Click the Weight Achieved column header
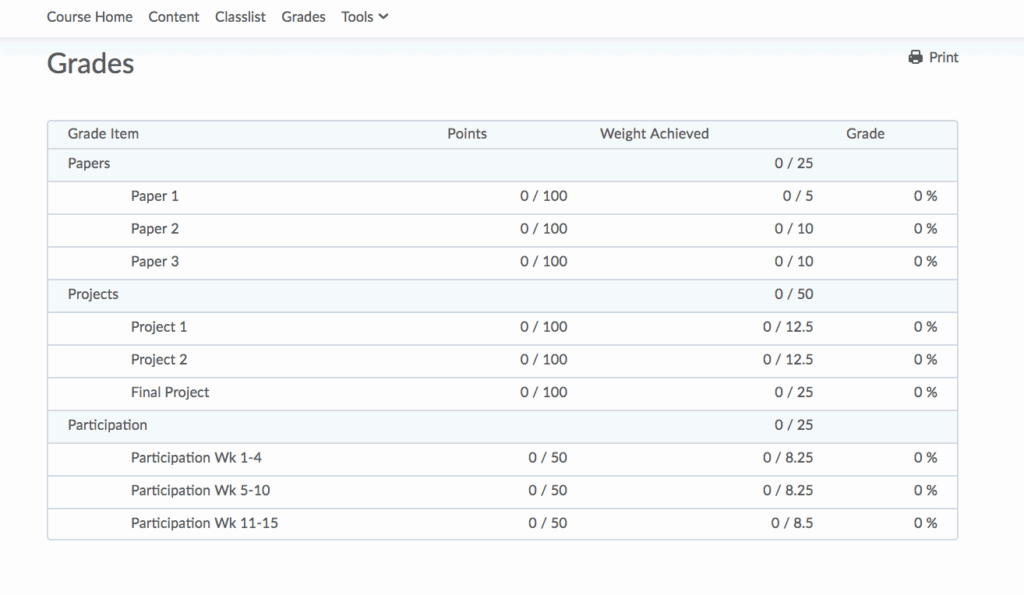Image resolution: width=1024 pixels, height=595 pixels. point(654,134)
